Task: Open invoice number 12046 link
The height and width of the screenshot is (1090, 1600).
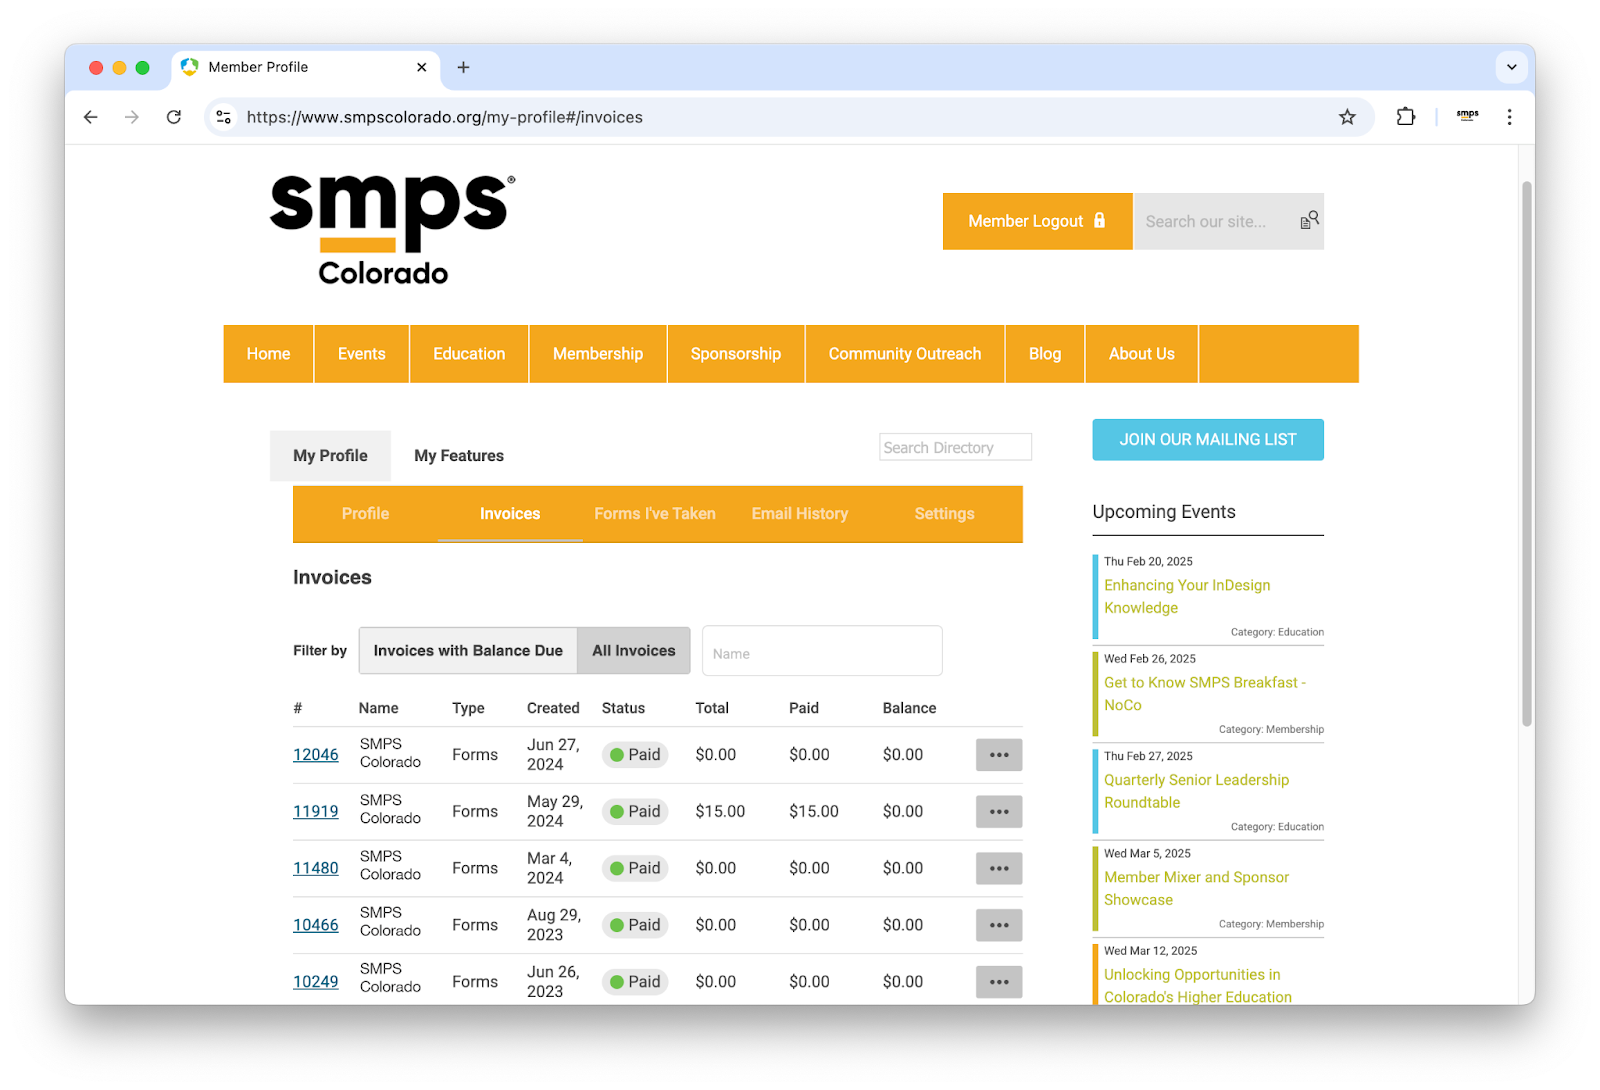Action: click(x=315, y=755)
